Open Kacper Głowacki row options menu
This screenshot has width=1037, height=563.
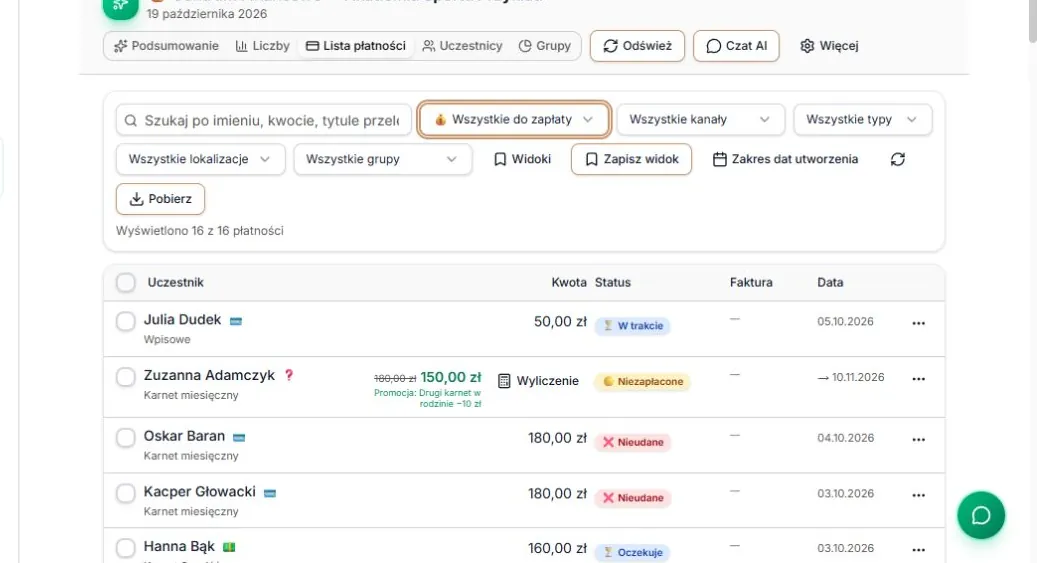[919, 496]
